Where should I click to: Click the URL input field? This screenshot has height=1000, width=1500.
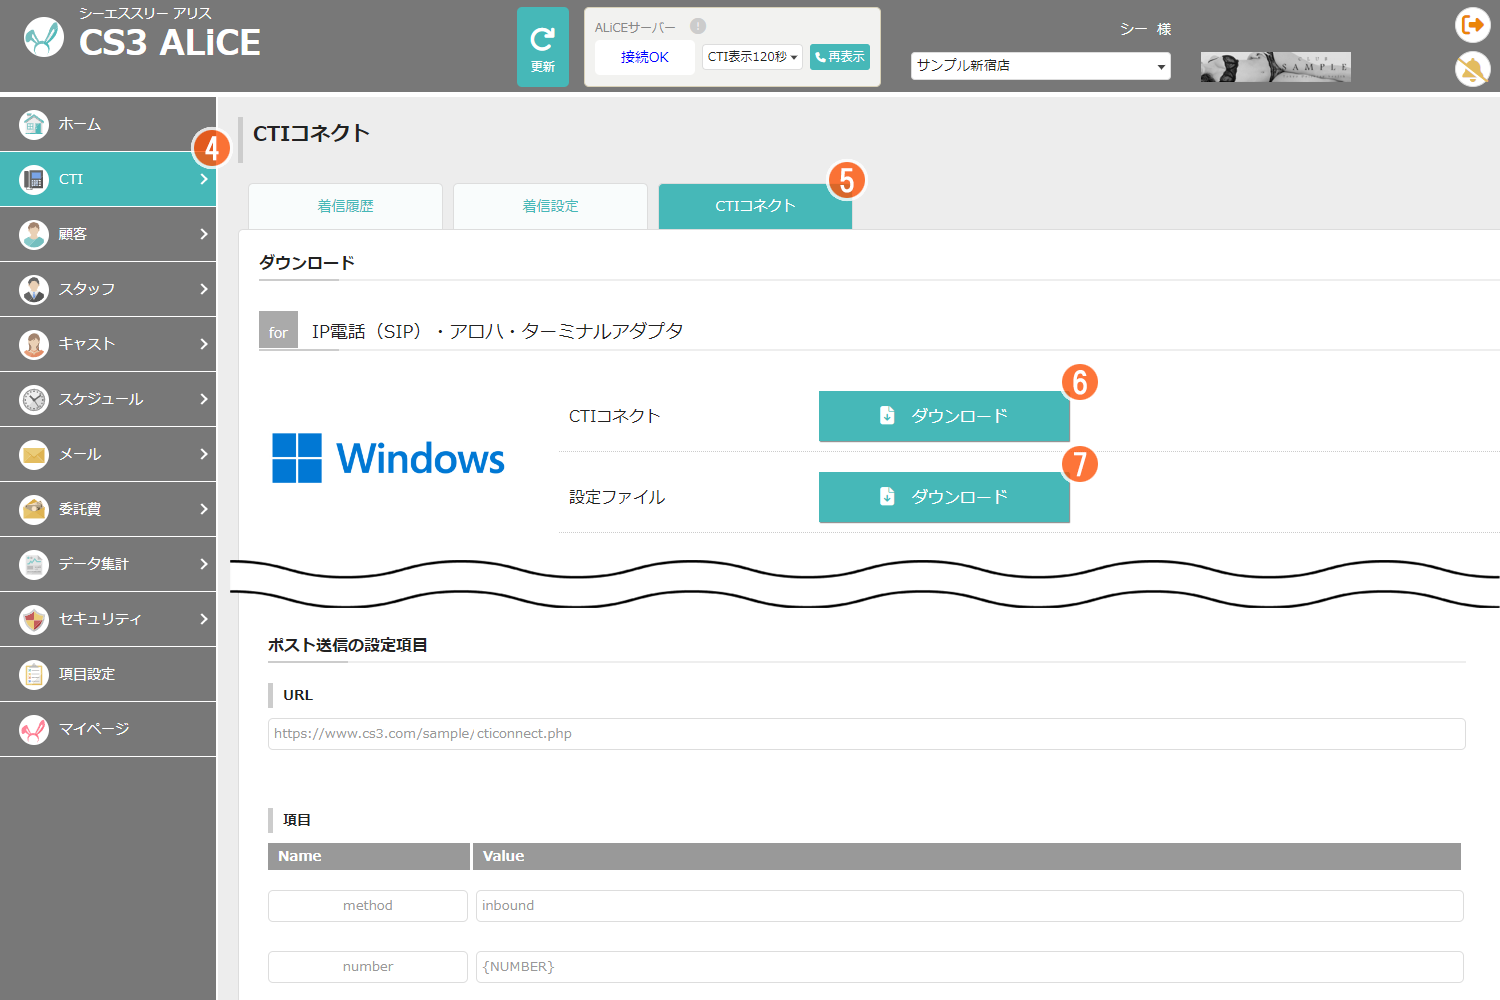866,733
